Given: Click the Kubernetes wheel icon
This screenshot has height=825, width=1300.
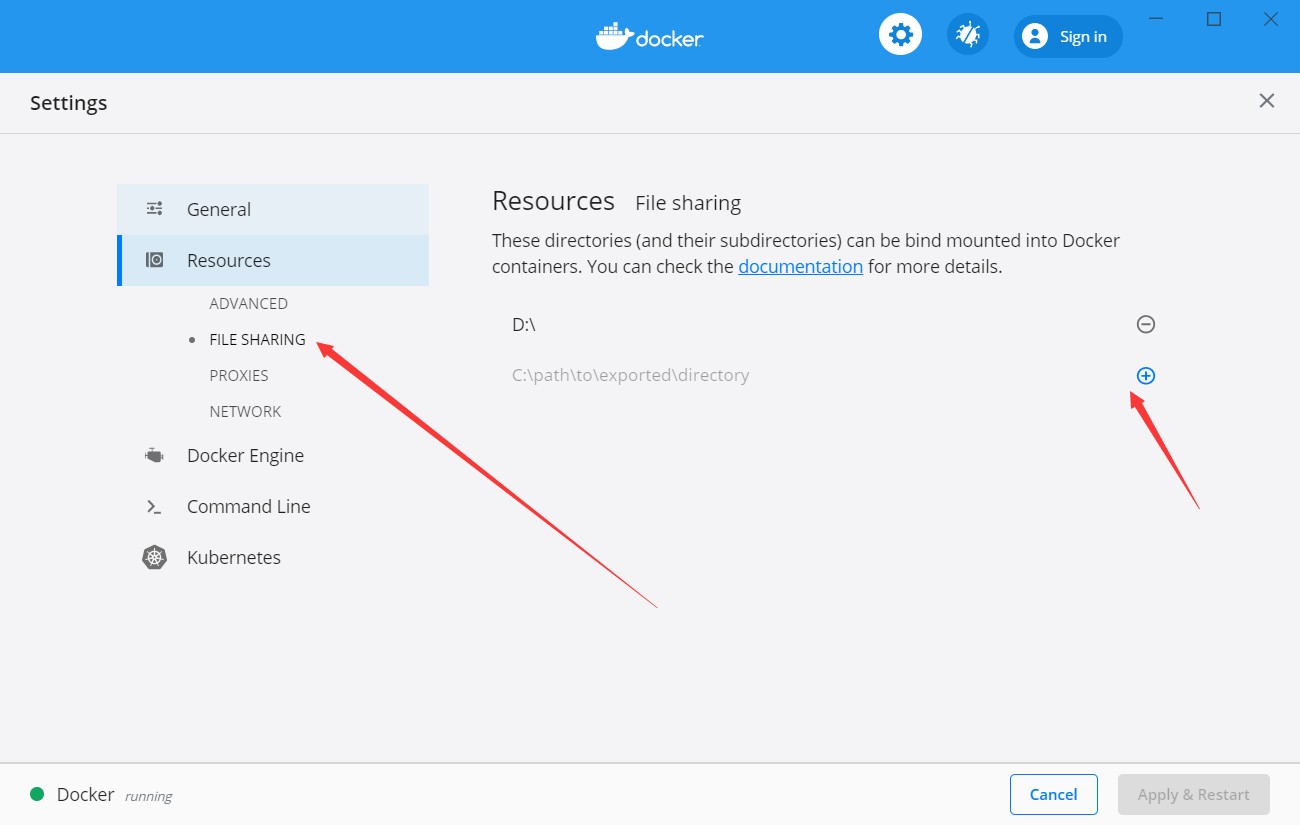Looking at the screenshot, I should click(x=154, y=557).
